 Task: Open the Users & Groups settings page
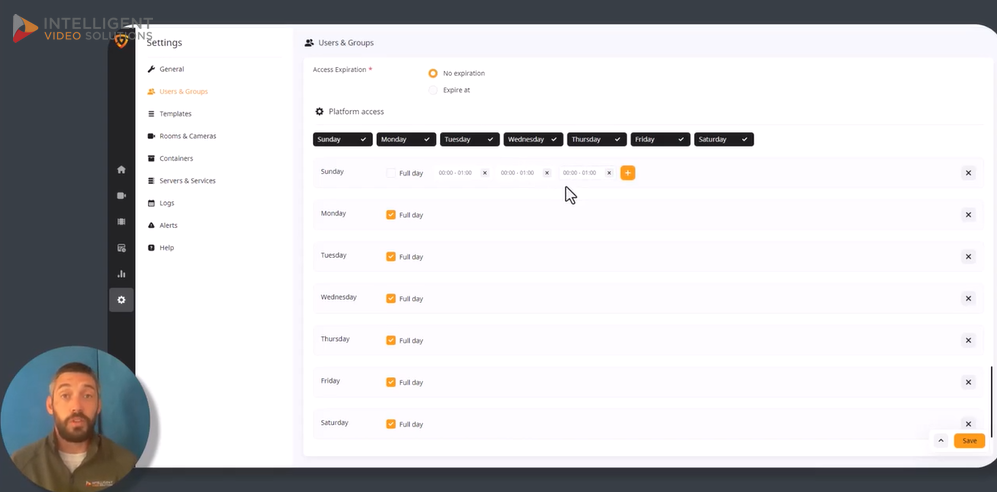click(184, 92)
